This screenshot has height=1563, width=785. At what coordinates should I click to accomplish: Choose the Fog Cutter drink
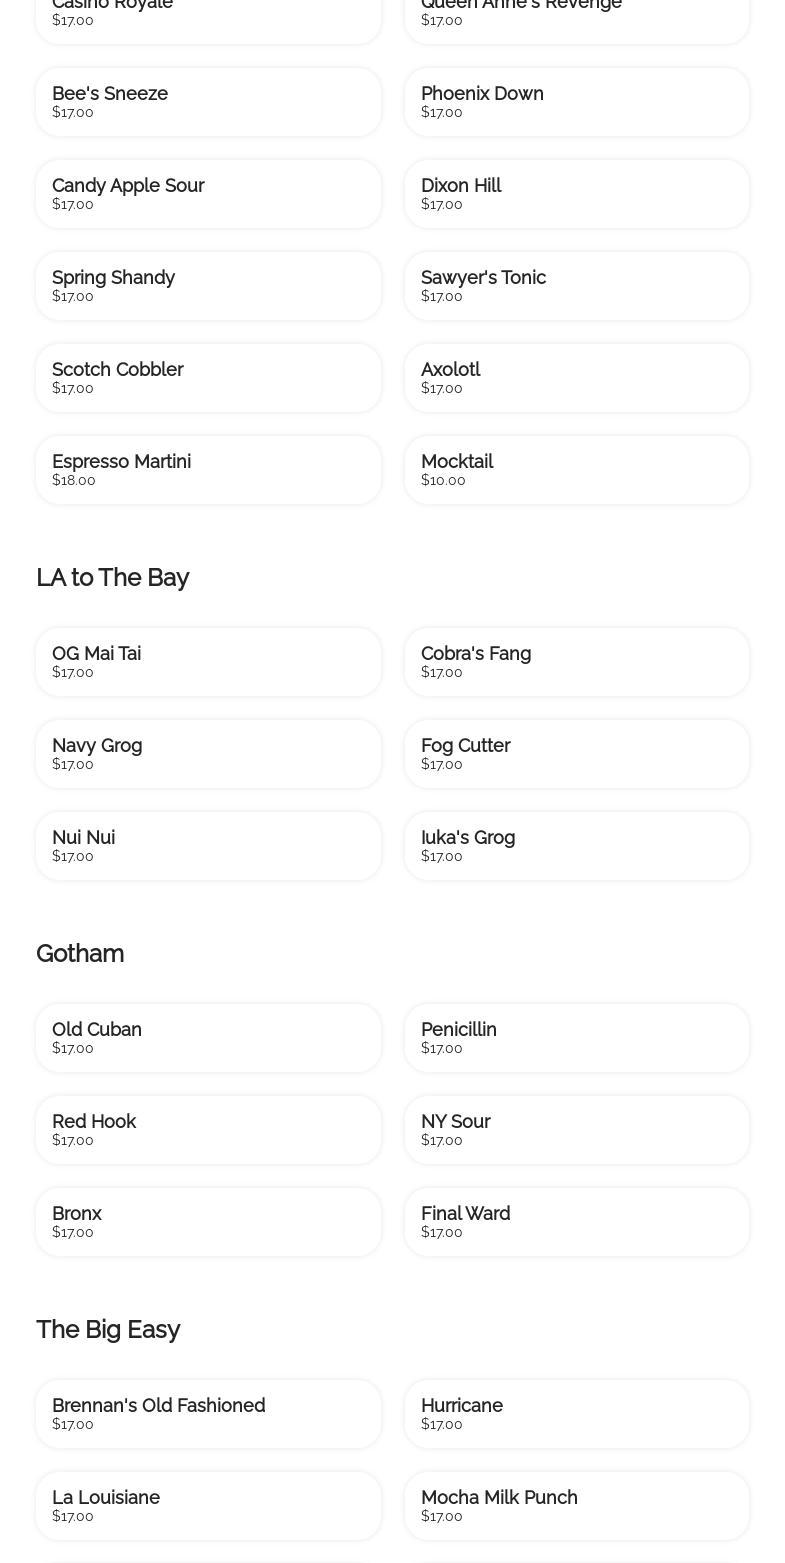[x=577, y=754]
